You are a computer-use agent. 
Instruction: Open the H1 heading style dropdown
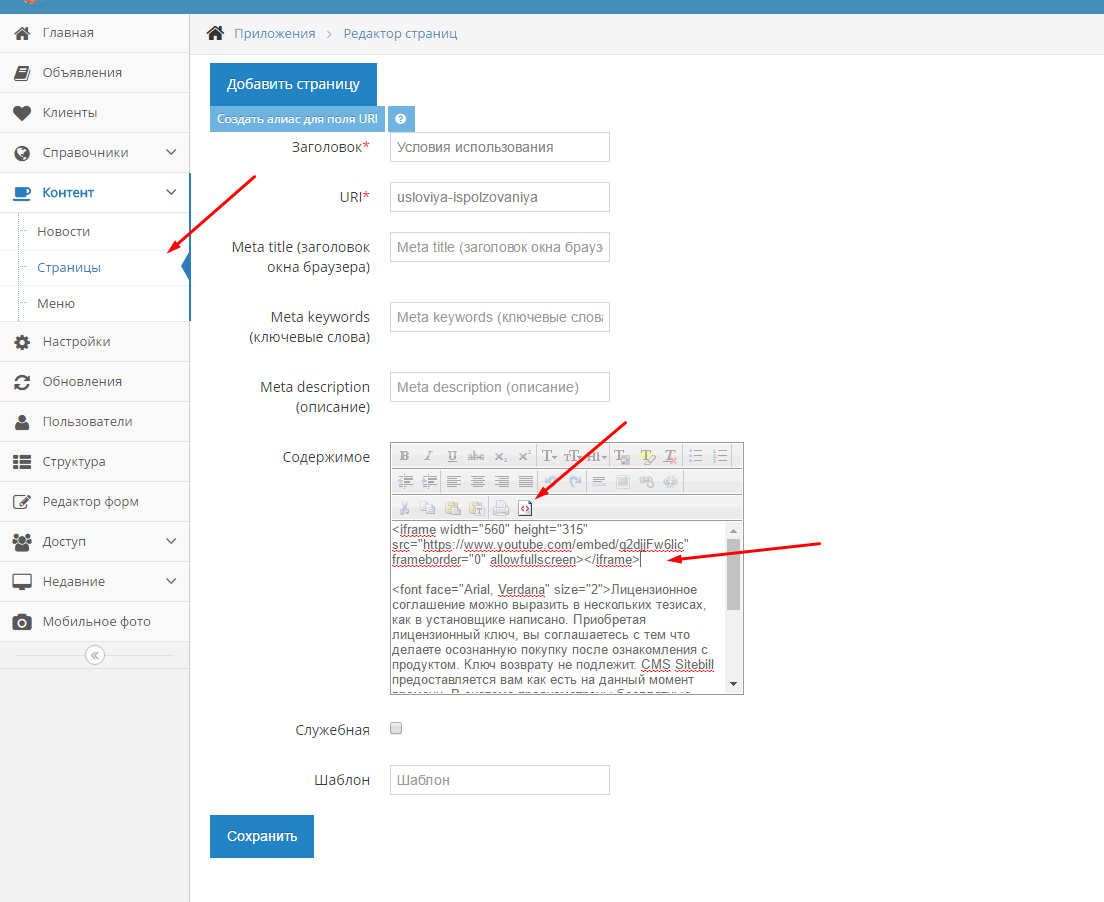pyautogui.click(x=596, y=456)
